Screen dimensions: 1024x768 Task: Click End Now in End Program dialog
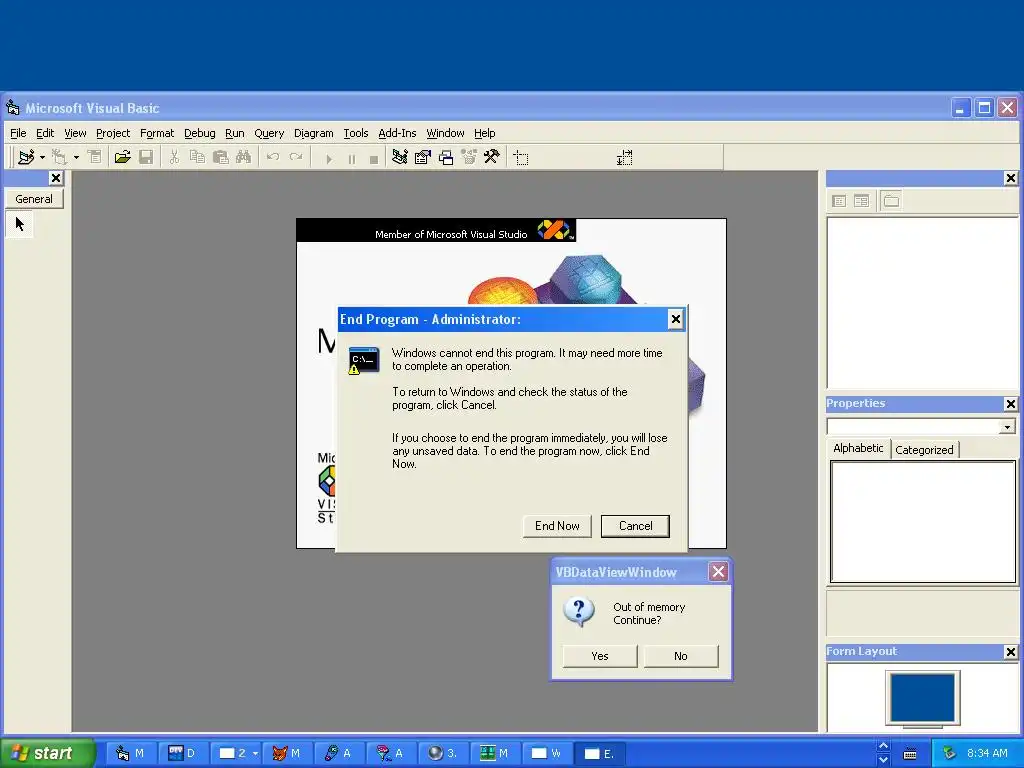(x=557, y=526)
